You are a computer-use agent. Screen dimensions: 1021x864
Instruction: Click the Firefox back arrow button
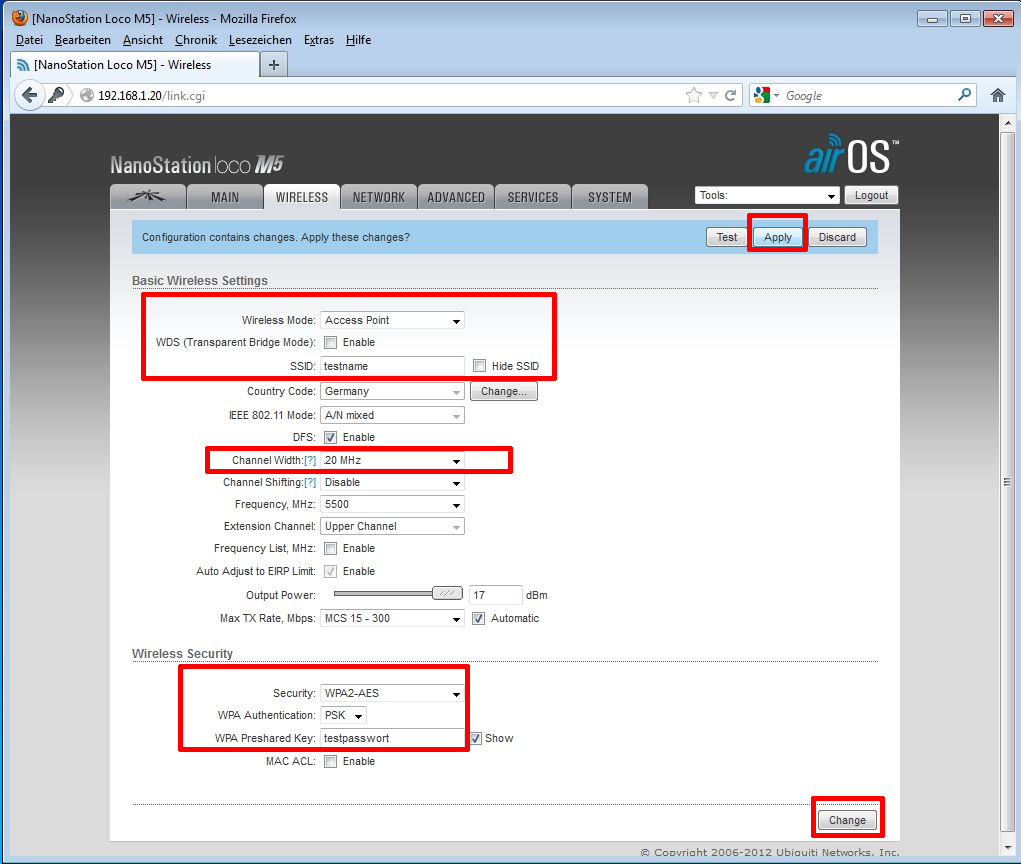click(29, 96)
